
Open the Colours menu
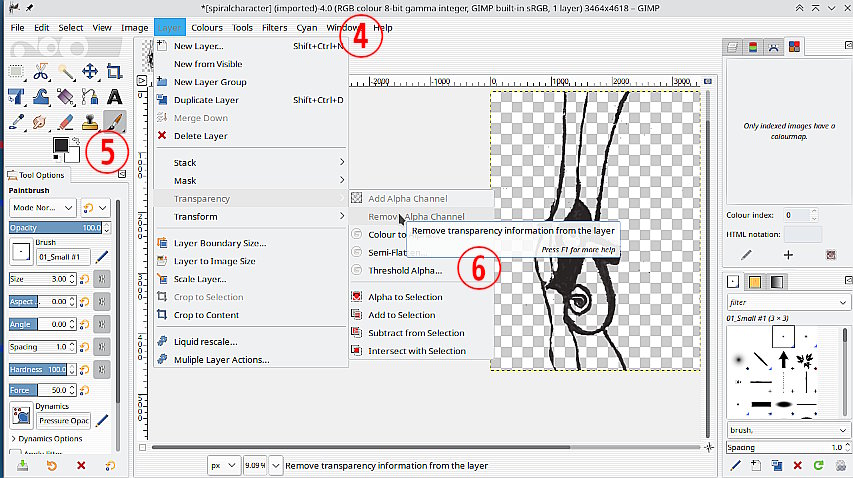pos(207,28)
